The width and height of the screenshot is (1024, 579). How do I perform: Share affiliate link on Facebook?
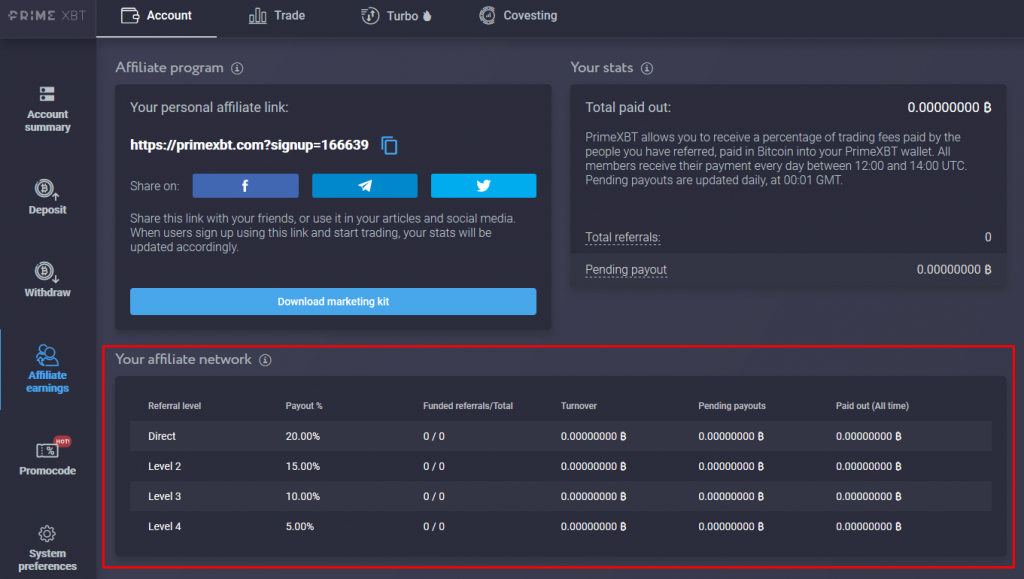pos(246,185)
